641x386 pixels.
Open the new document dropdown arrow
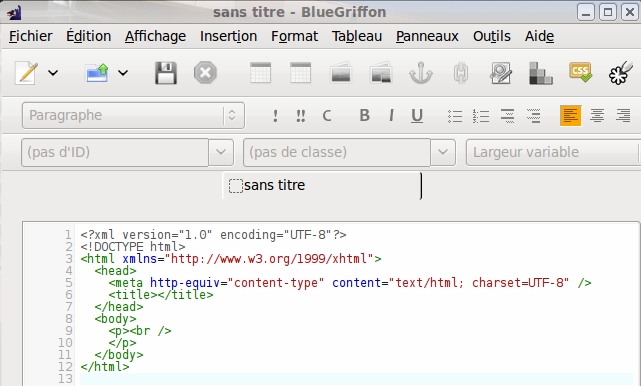coord(53,73)
